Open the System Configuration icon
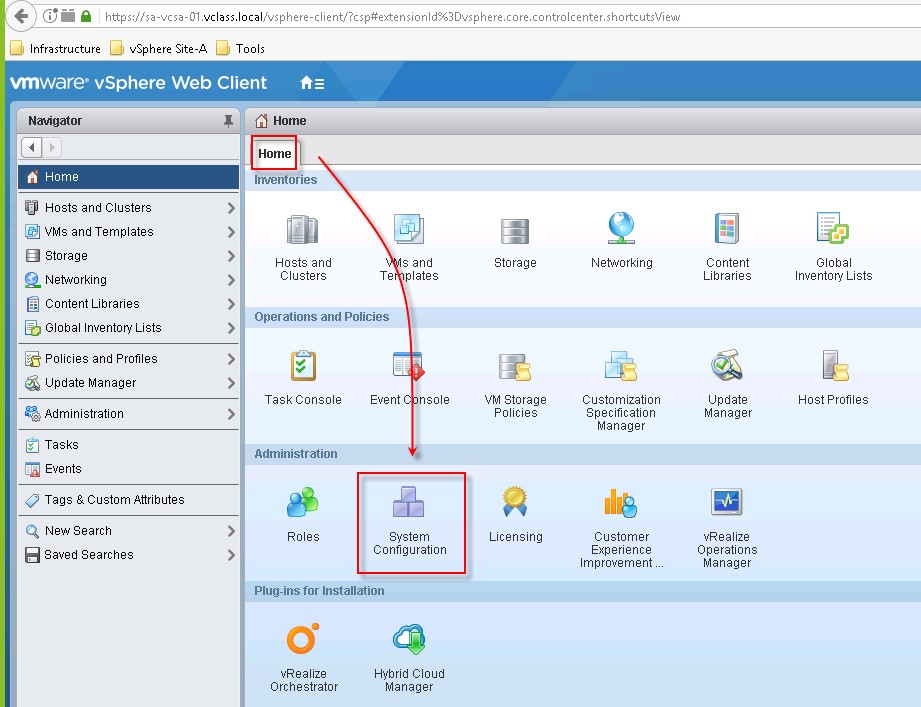The image size is (921, 707). point(409,502)
